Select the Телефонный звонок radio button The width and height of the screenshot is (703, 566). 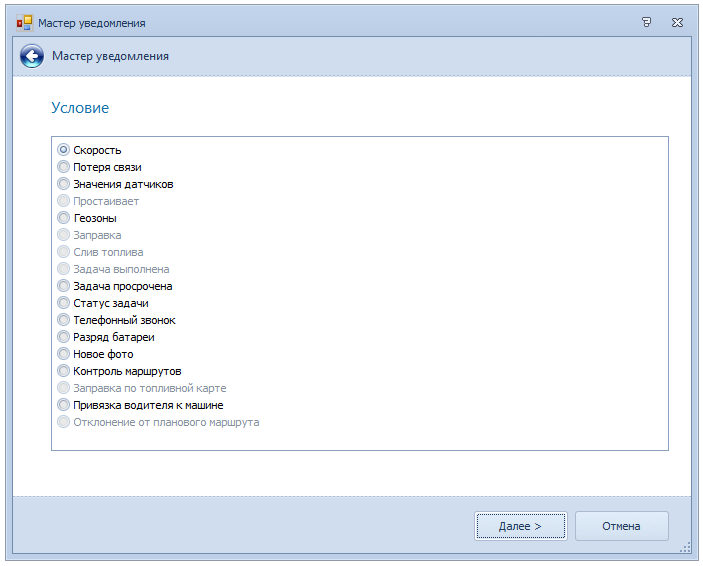64,320
